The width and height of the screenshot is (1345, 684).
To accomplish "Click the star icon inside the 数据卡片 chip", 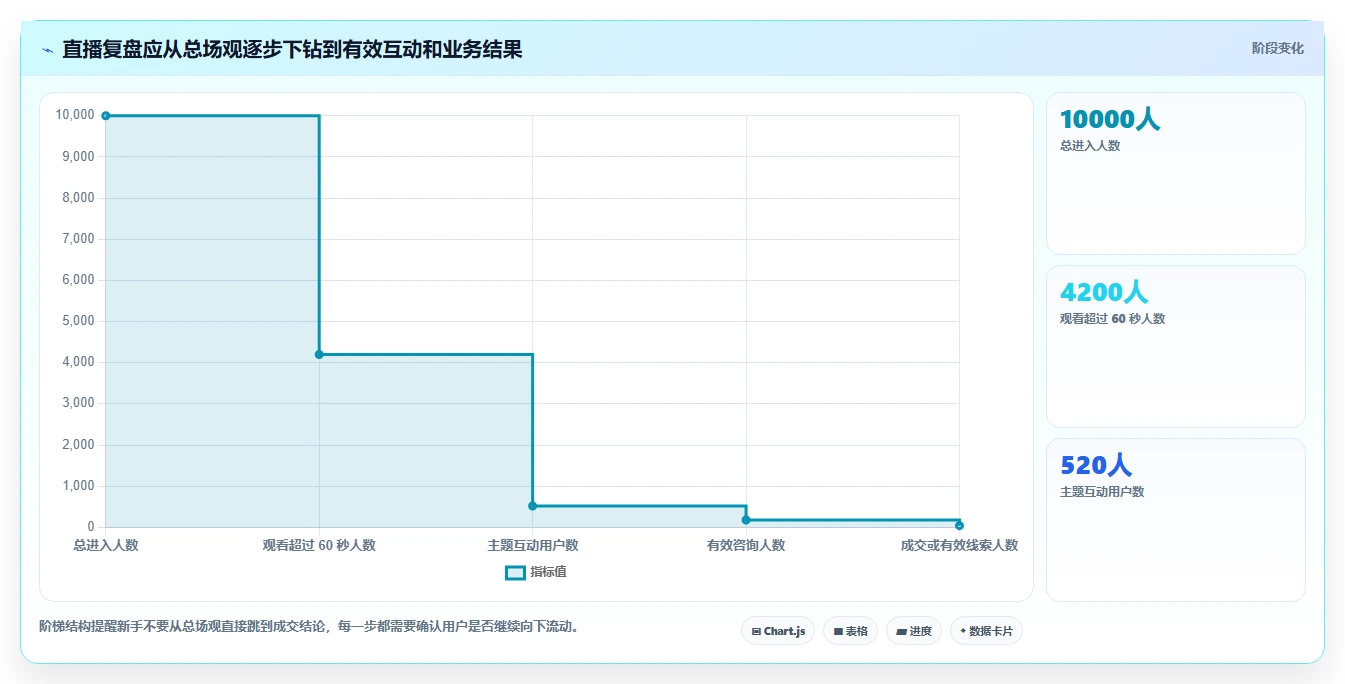I will click(x=963, y=631).
